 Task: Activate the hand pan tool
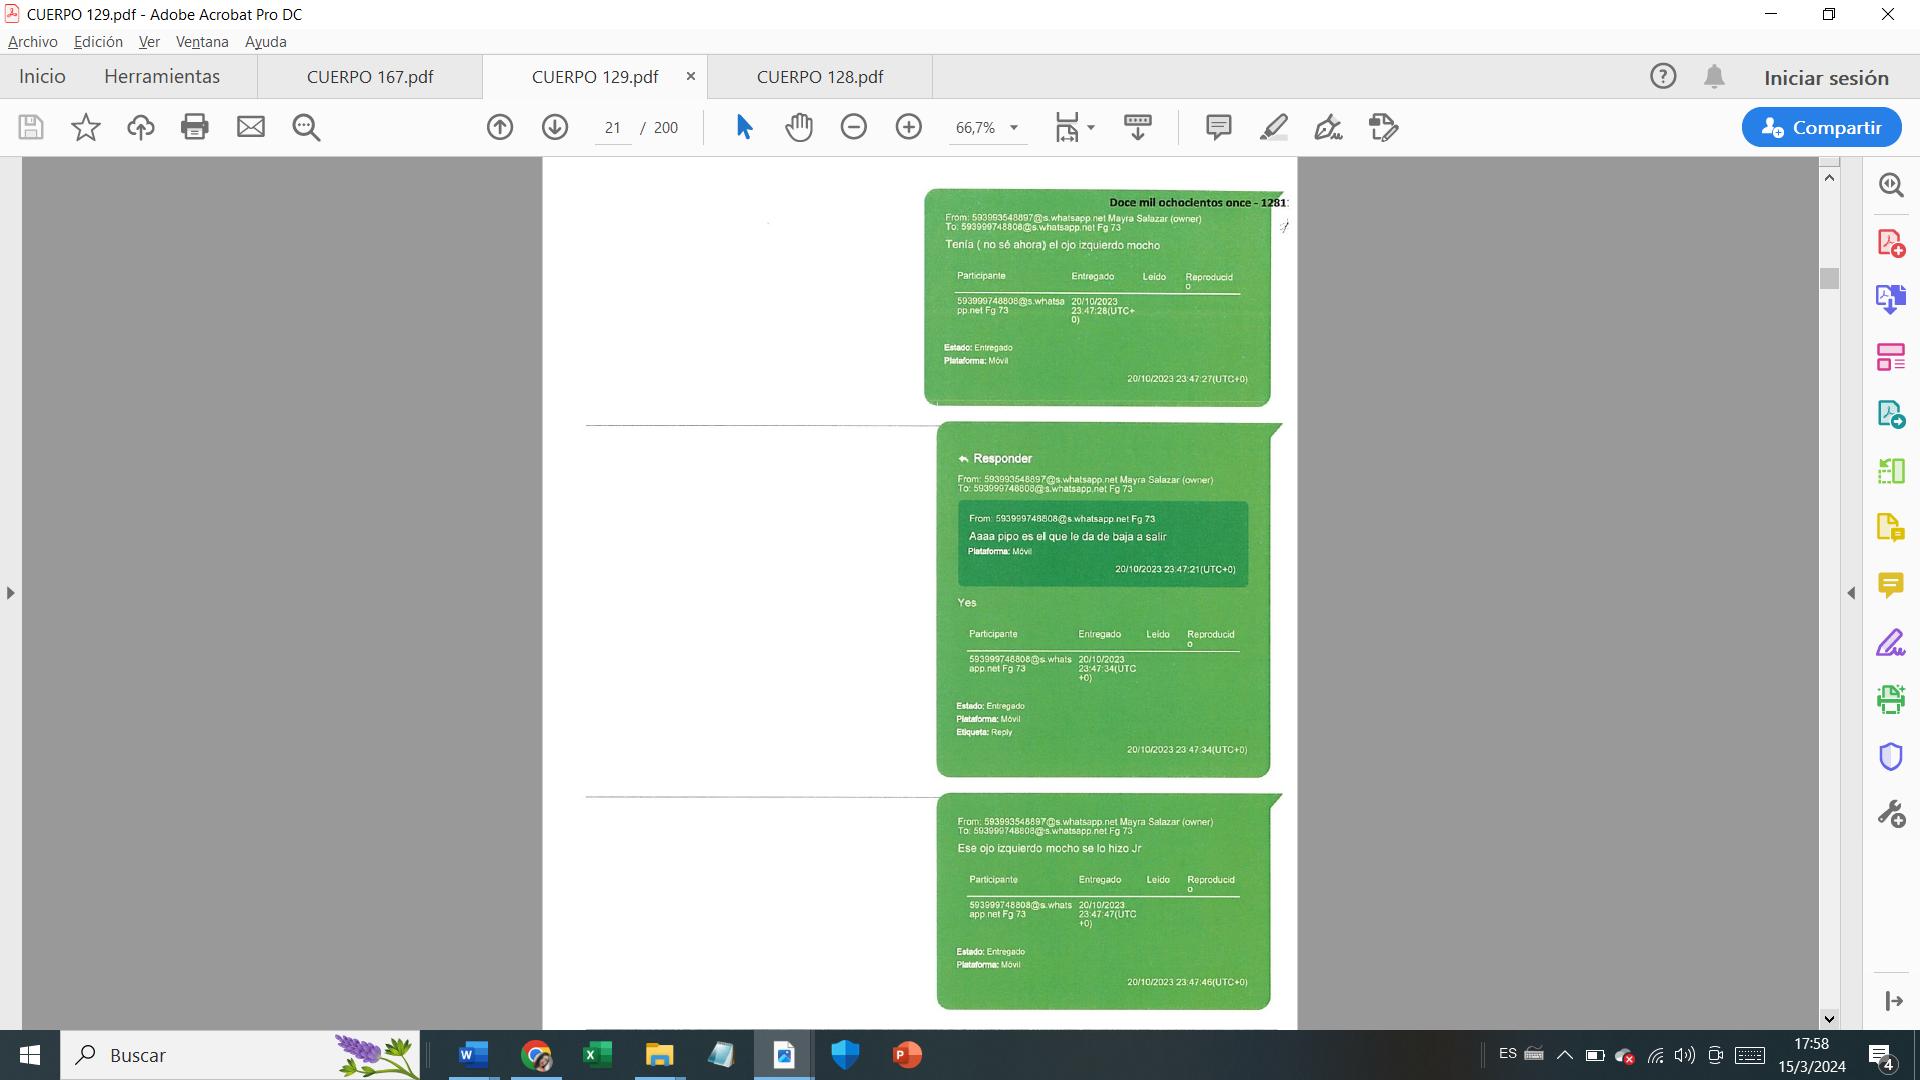pyautogui.click(x=799, y=127)
